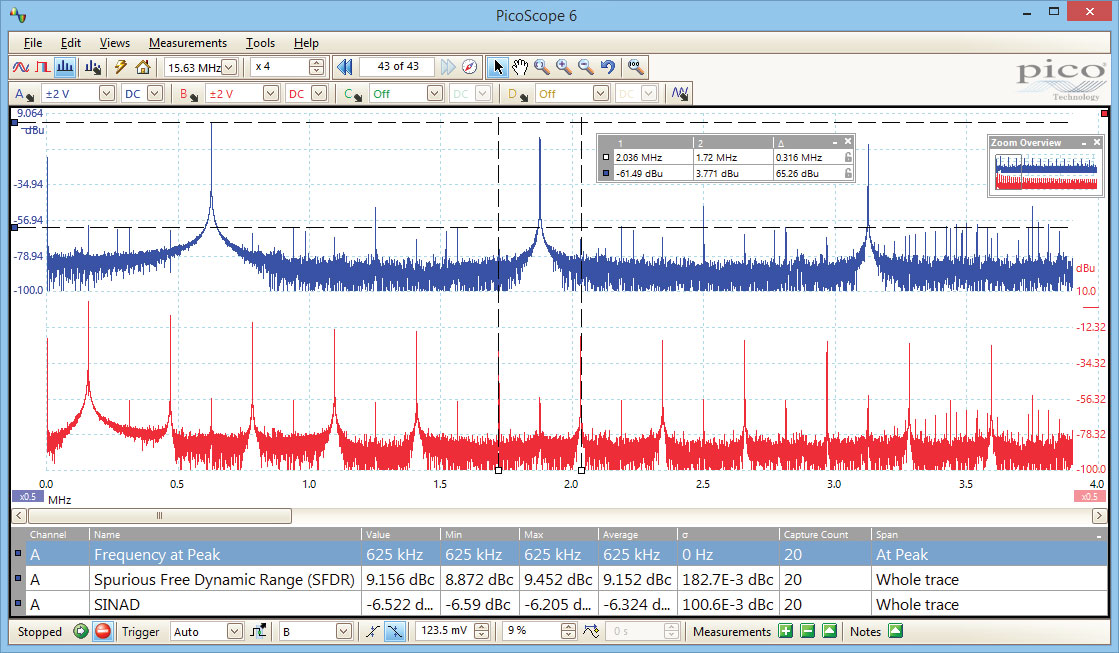
Task: Open the Tools menu
Action: click(260, 43)
